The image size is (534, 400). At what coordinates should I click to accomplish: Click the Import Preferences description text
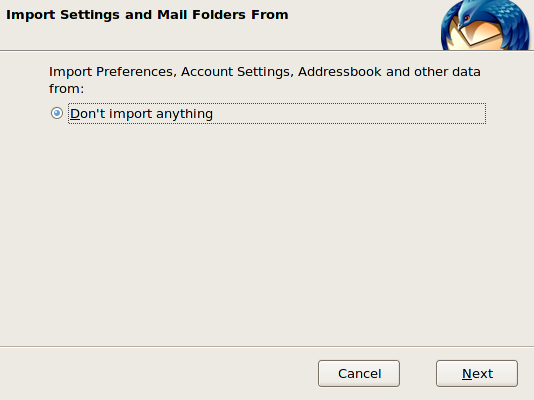tap(265, 80)
